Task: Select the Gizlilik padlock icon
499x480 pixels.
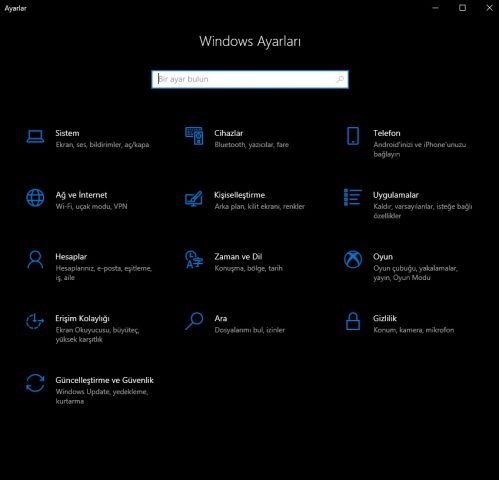Action: (x=353, y=321)
